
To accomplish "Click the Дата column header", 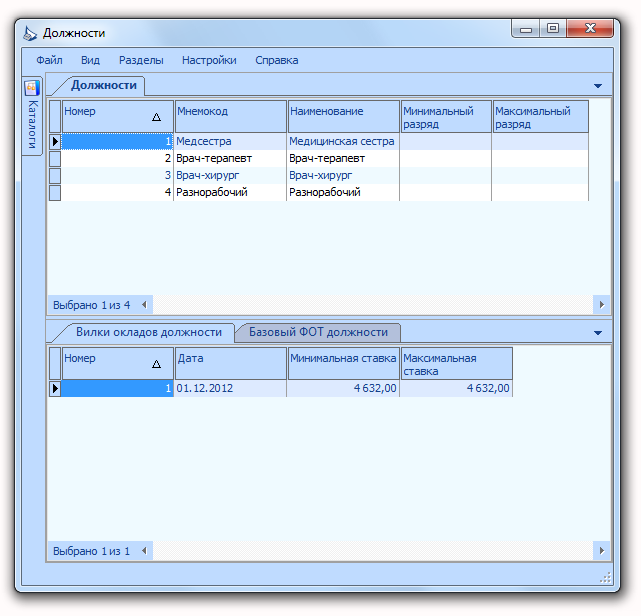I will point(231,363).
